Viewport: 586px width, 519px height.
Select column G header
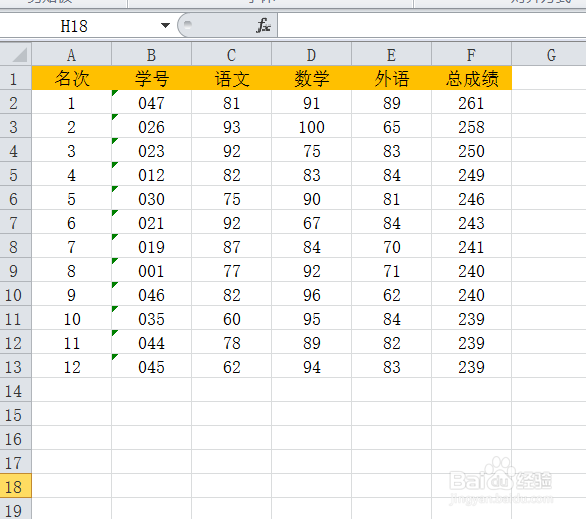point(549,55)
